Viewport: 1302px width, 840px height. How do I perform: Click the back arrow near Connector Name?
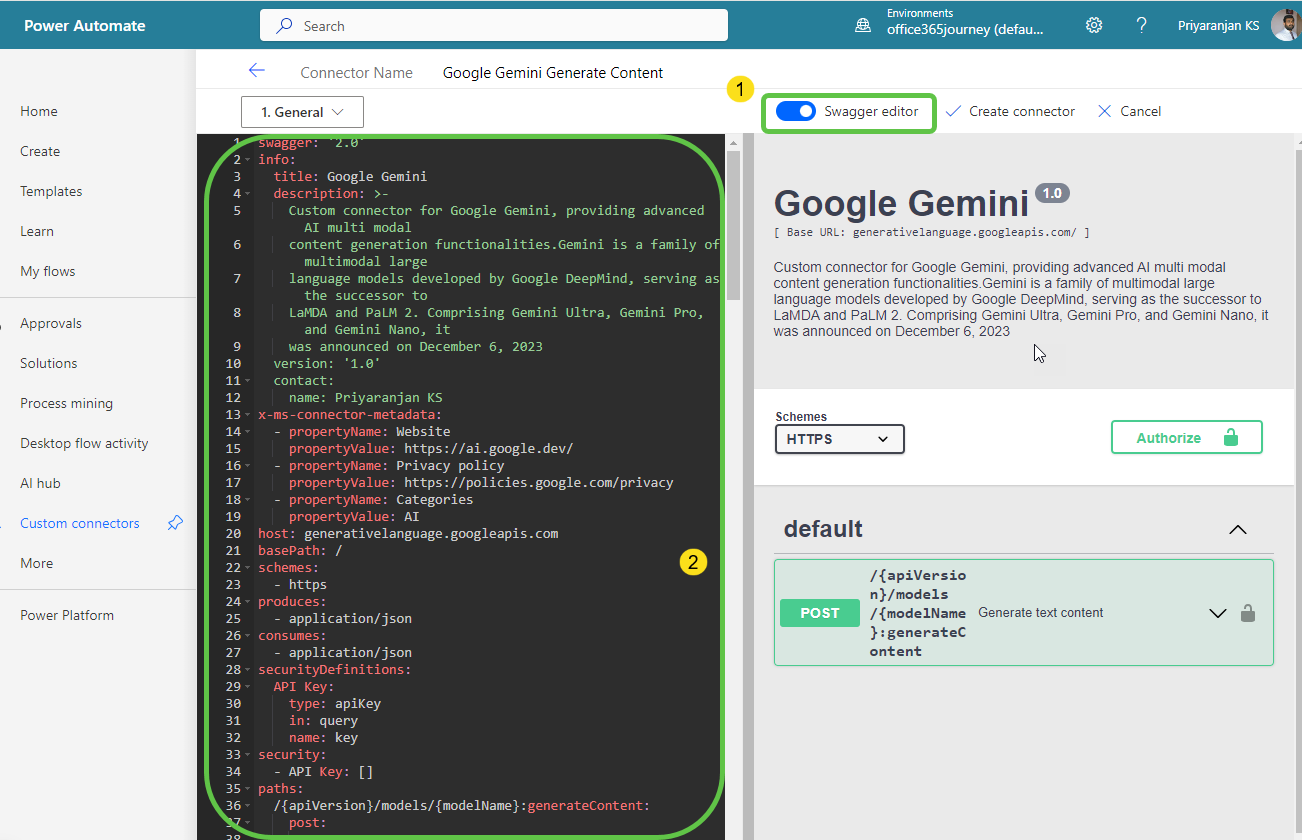(x=257, y=71)
